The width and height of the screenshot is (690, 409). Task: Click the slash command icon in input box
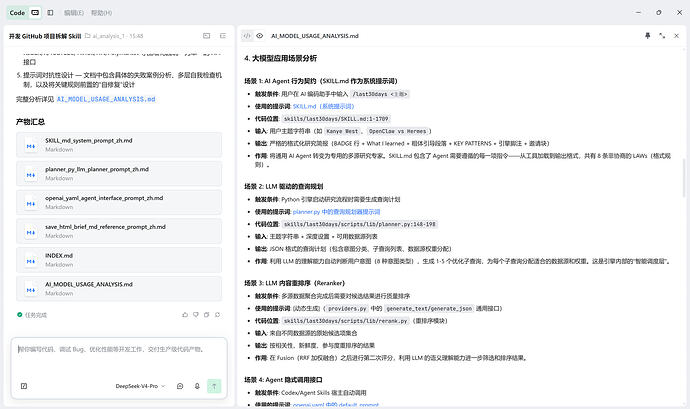click(24, 386)
